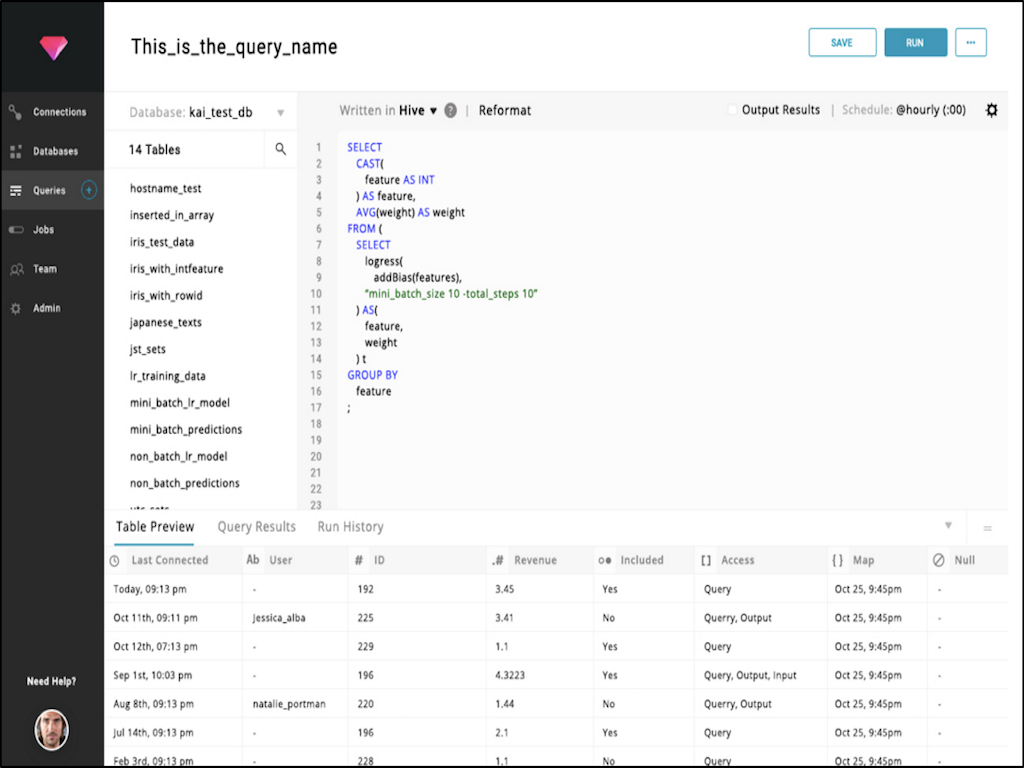Screen dimensions: 1024x768
Task: Open the more options ellipsis button
Action: click(970, 43)
